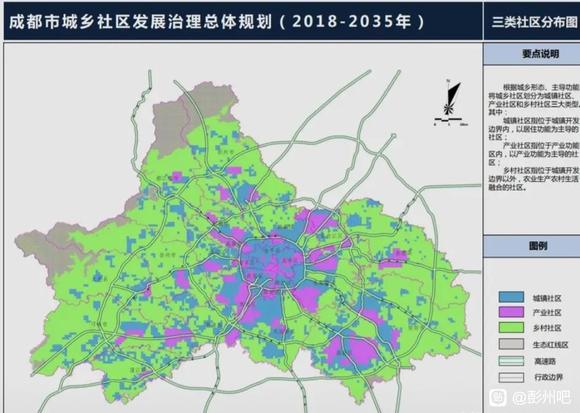Click the 城镇社区 legend label
The width and height of the screenshot is (580, 413).
tap(547, 298)
